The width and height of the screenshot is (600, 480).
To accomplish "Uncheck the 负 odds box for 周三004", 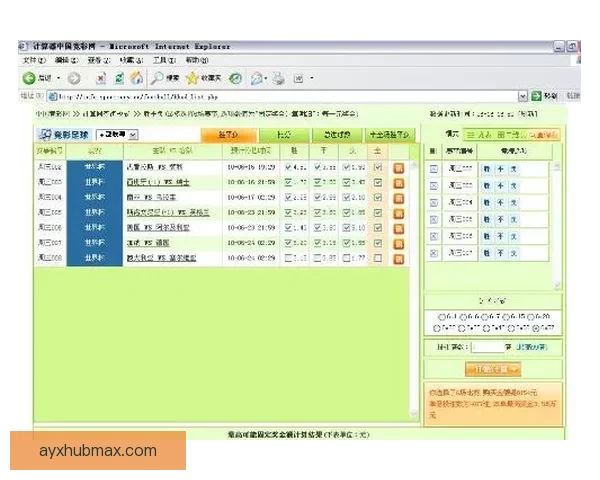I will [x=346, y=197].
